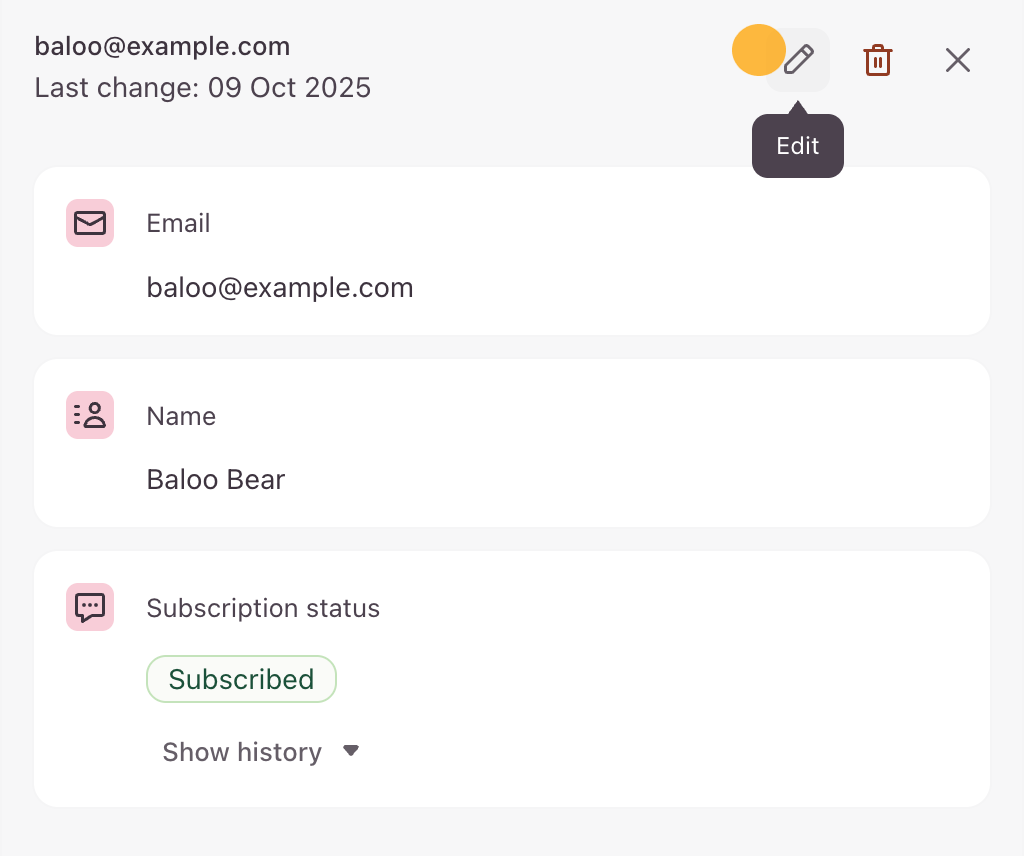The height and width of the screenshot is (856, 1026).
Task: Click the orange circle indicator
Action: click(x=757, y=50)
